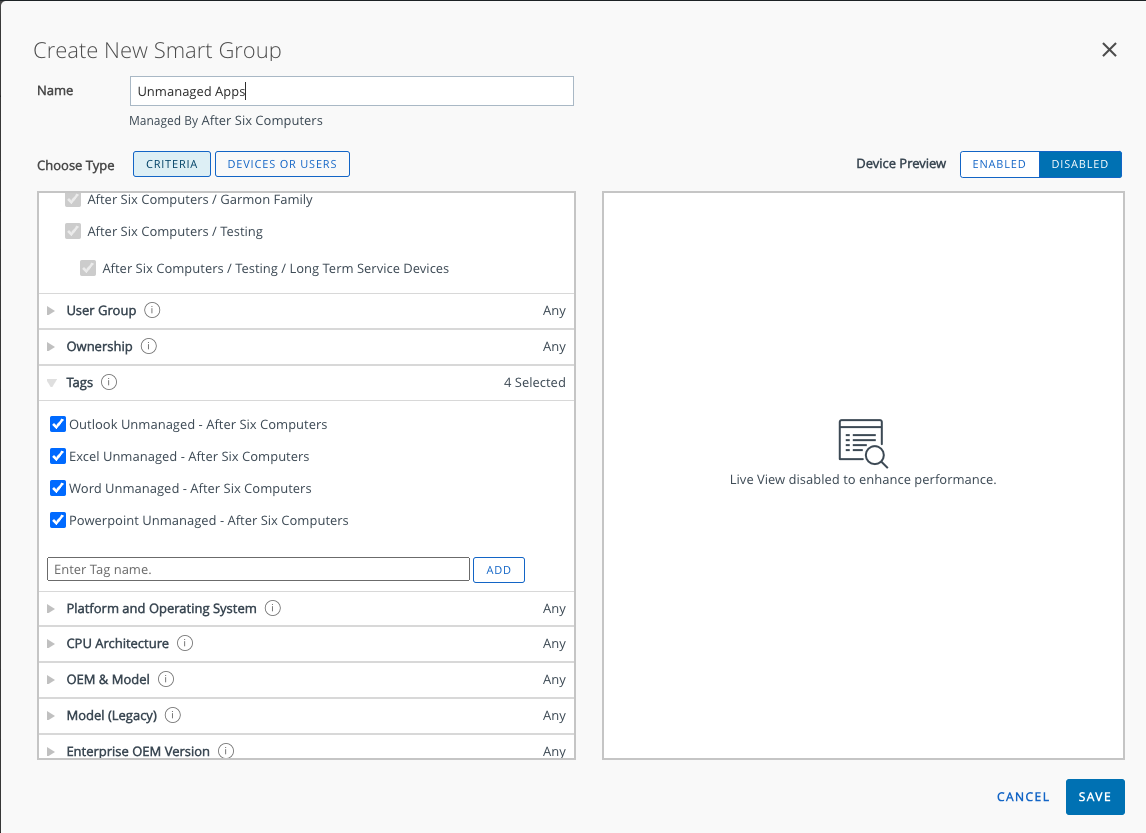Click into the Name input field

(352, 91)
